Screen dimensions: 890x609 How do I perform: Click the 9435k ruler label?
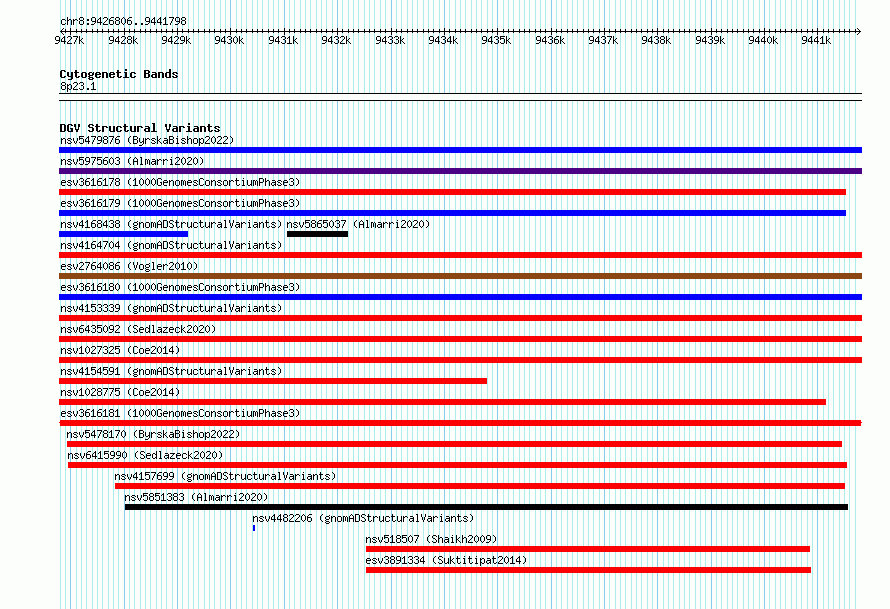pos(496,40)
